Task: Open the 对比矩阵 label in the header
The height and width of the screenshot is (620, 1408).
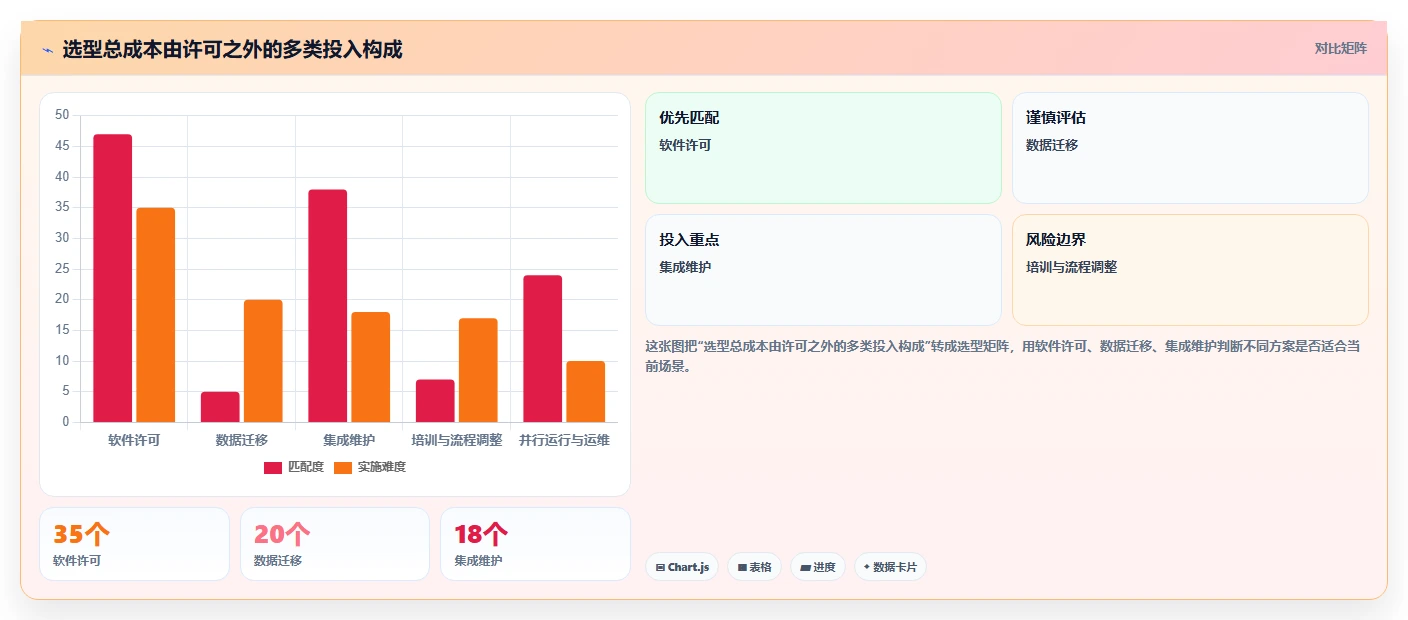Action: 1340,48
